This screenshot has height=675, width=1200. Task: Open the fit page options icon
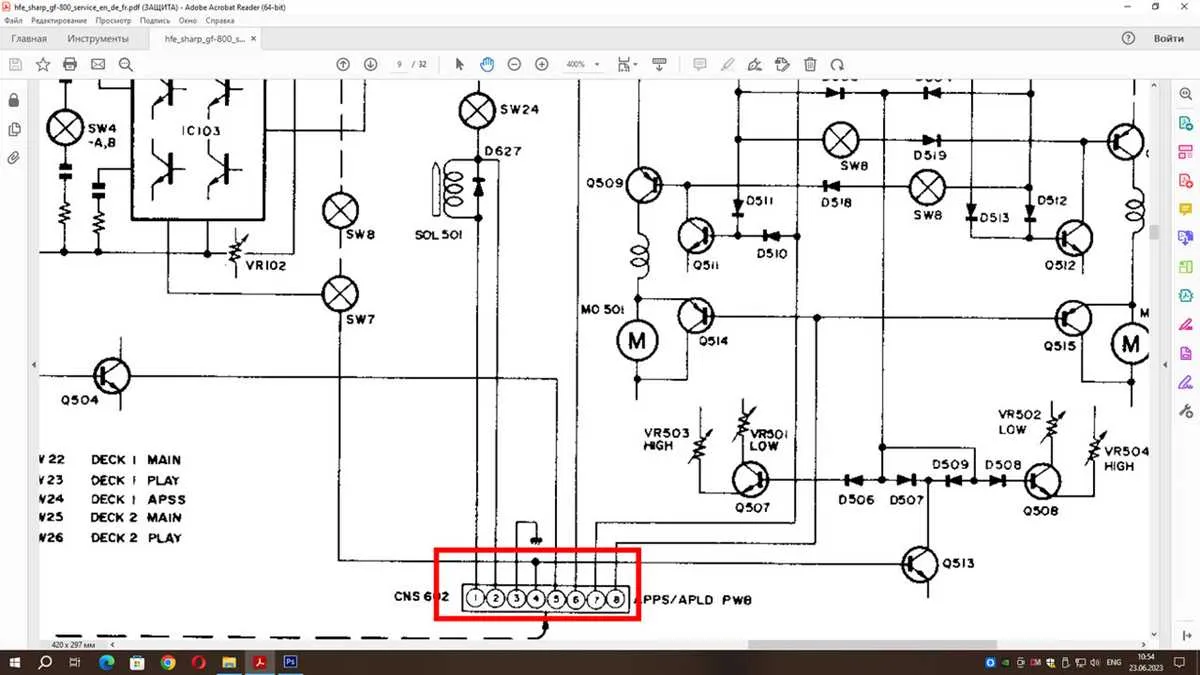625,64
